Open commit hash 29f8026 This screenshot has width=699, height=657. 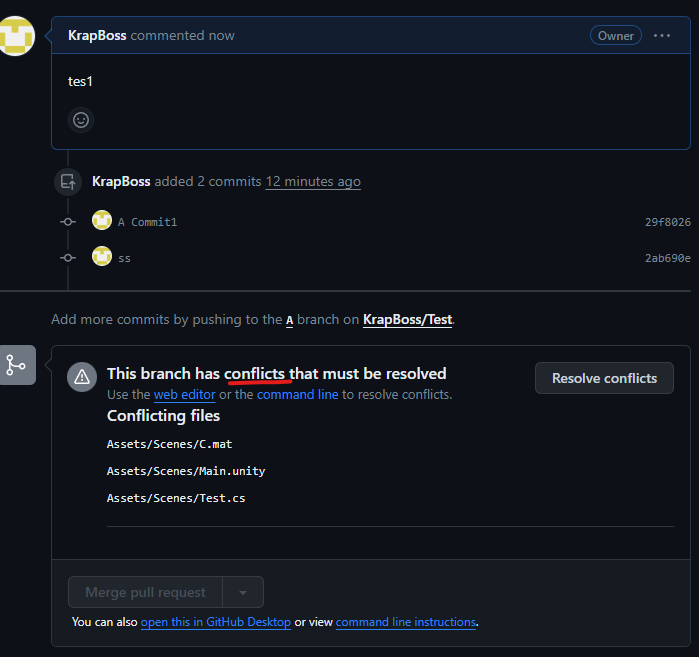point(668,222)
